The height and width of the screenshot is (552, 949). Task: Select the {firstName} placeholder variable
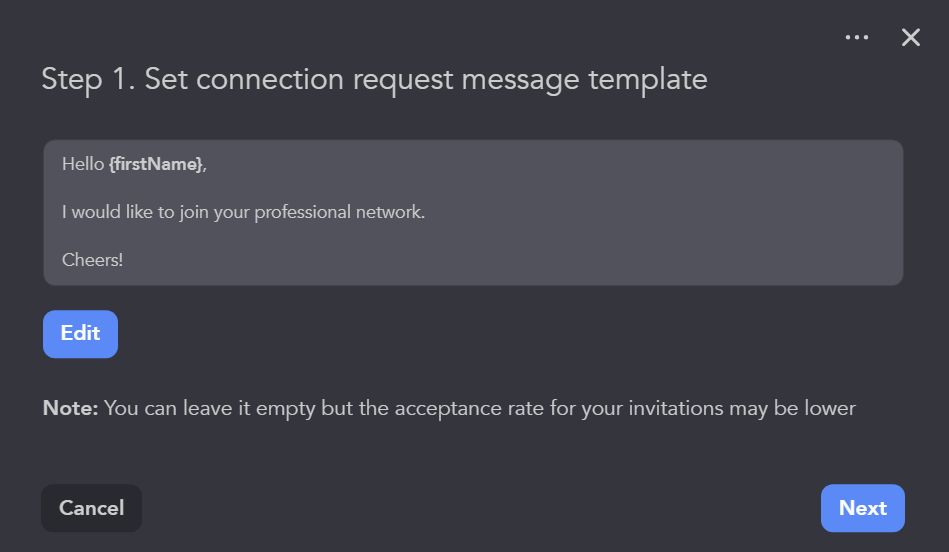point(155,164)
